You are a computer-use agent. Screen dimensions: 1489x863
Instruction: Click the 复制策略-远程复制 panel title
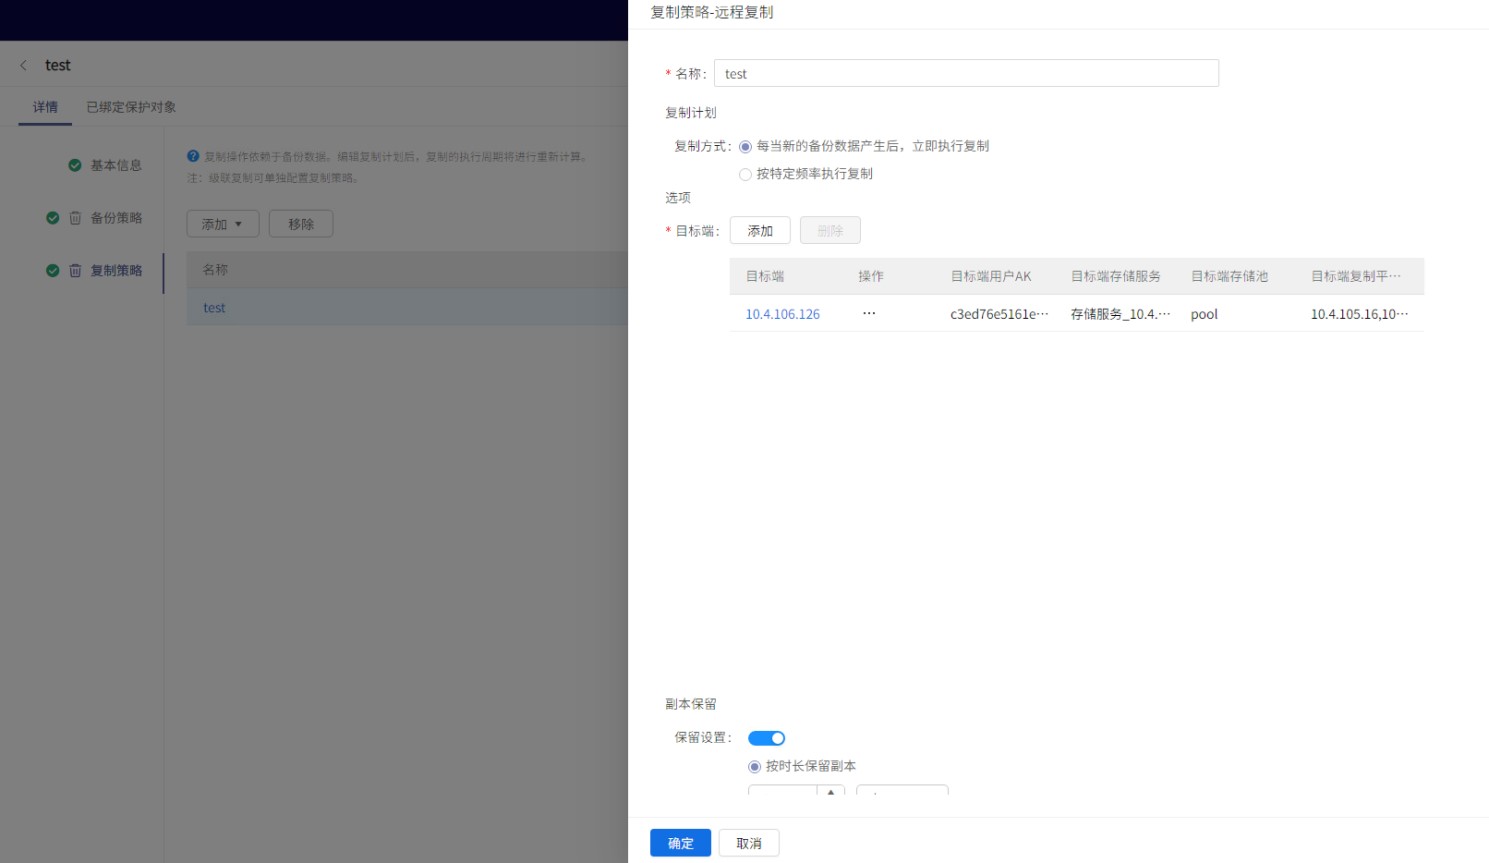[712, 12]
